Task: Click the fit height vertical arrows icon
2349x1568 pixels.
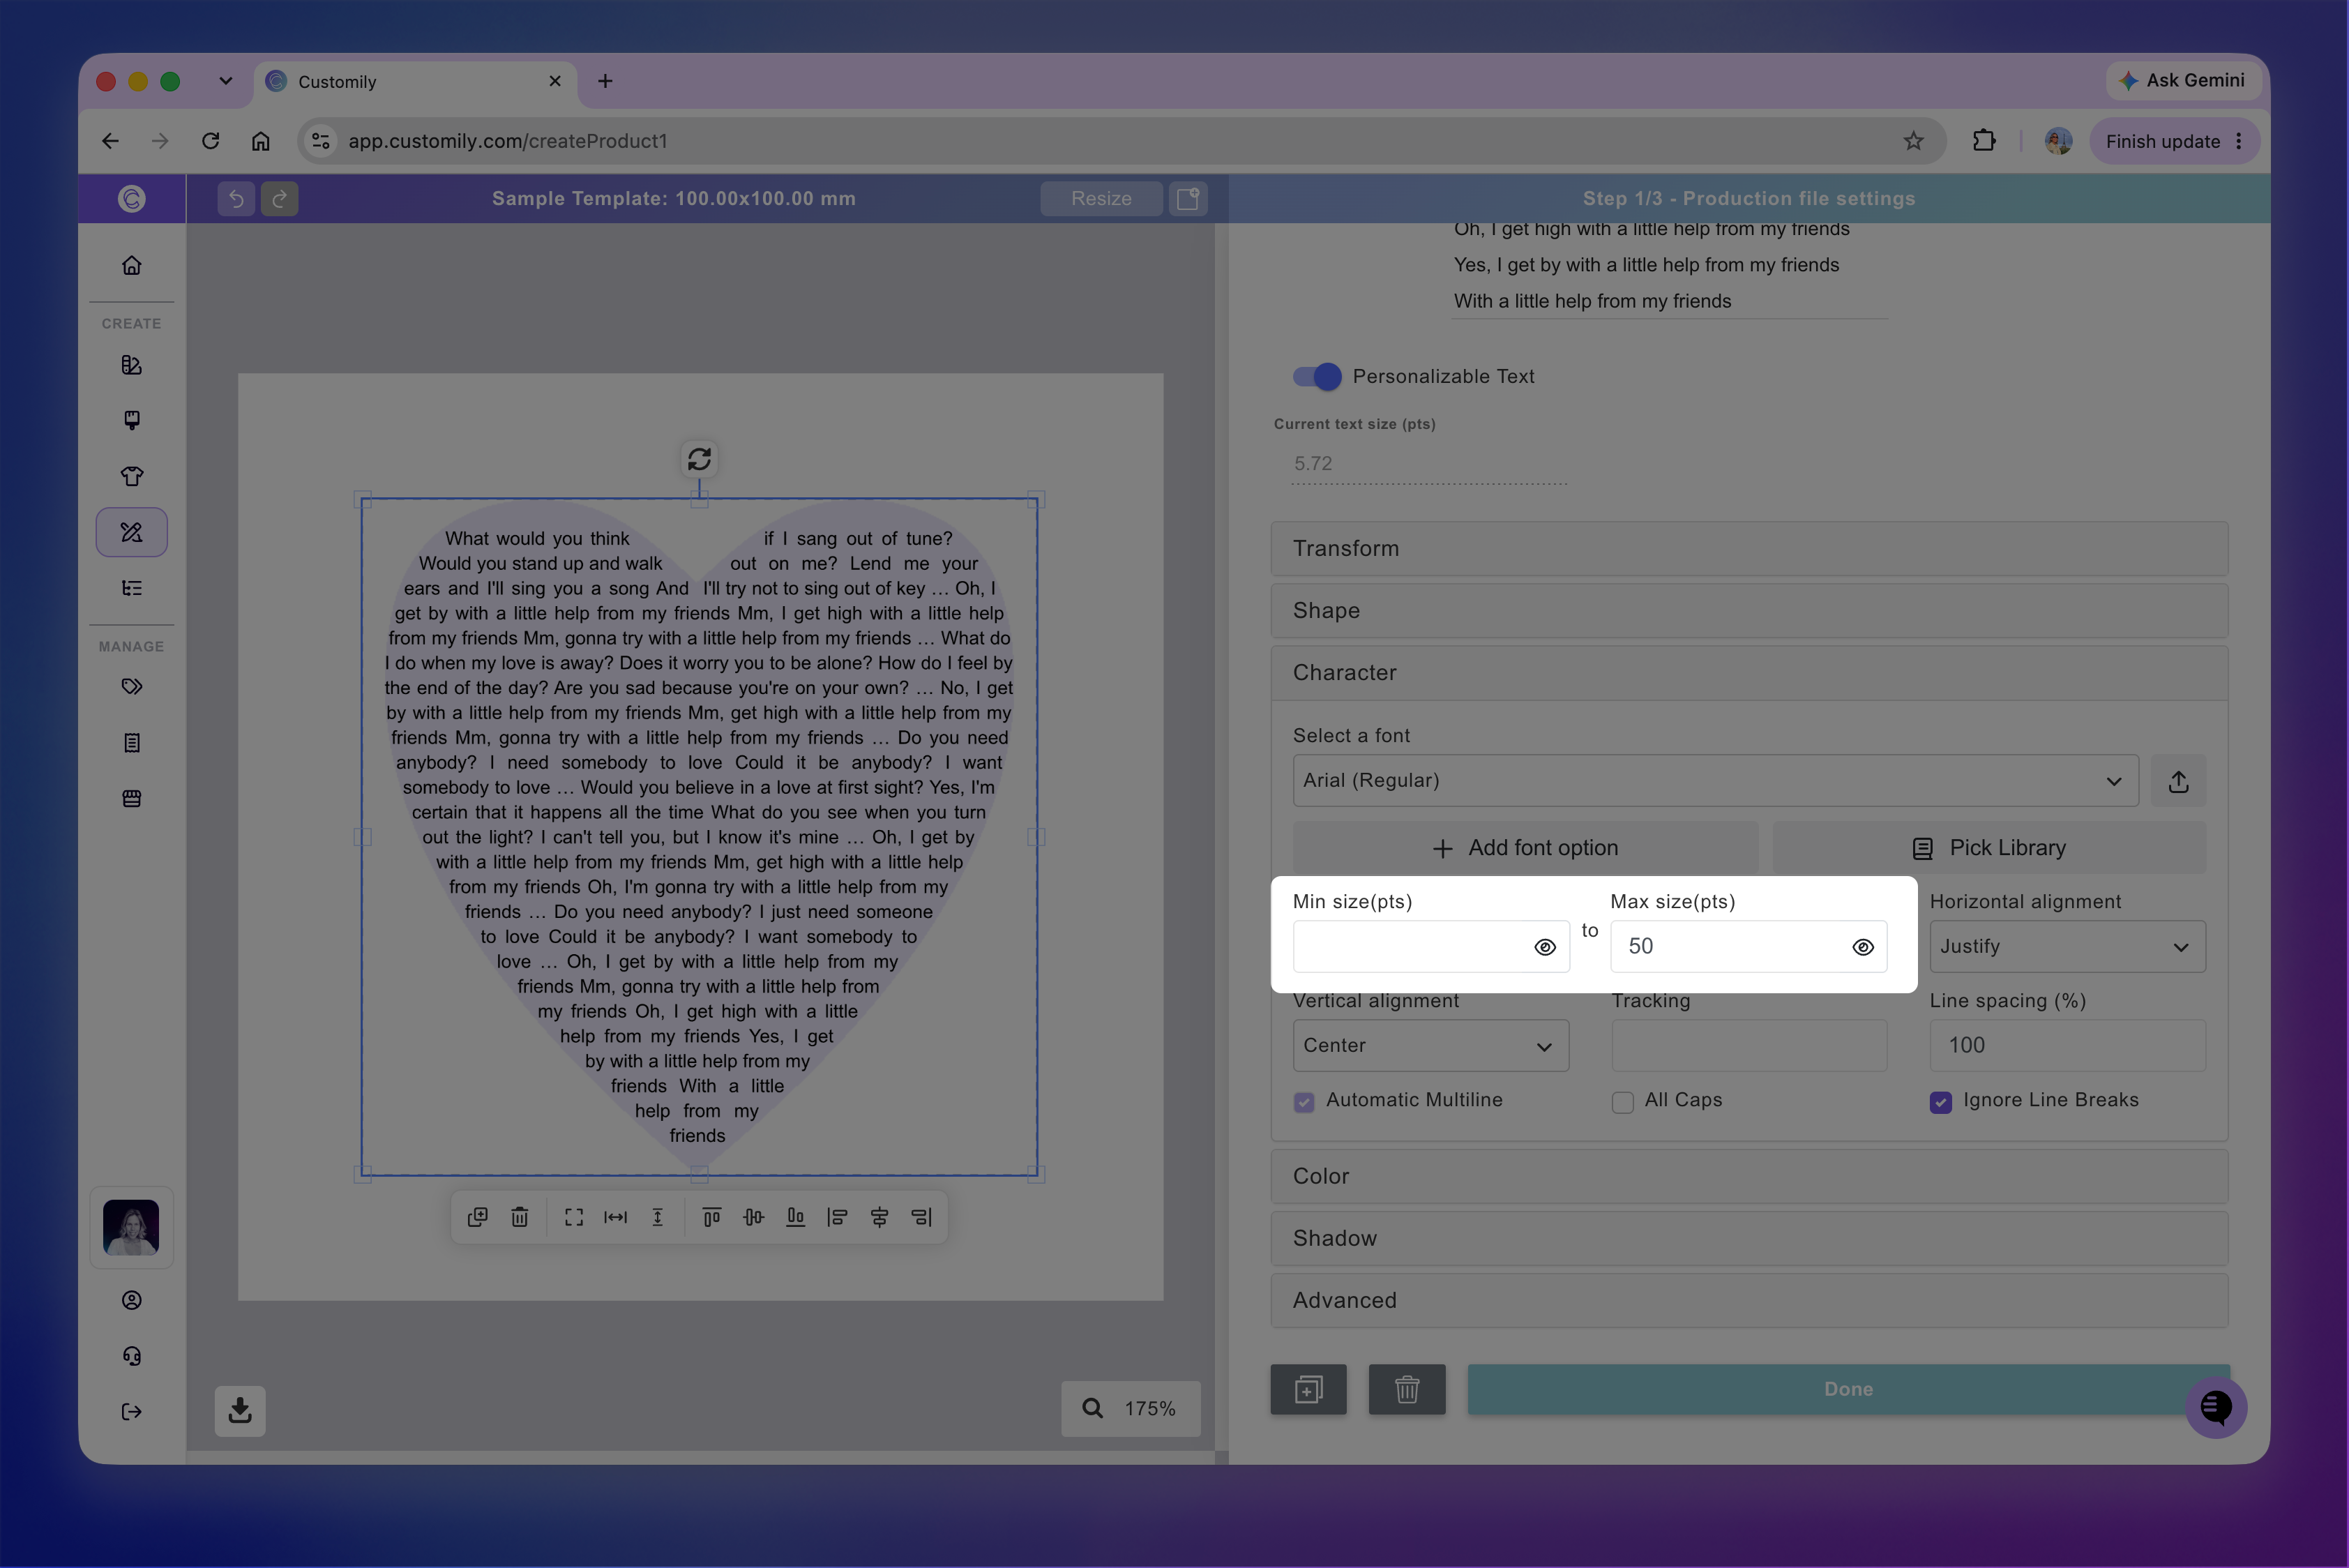Action: pyautogui.click(x=658, y=1217)
